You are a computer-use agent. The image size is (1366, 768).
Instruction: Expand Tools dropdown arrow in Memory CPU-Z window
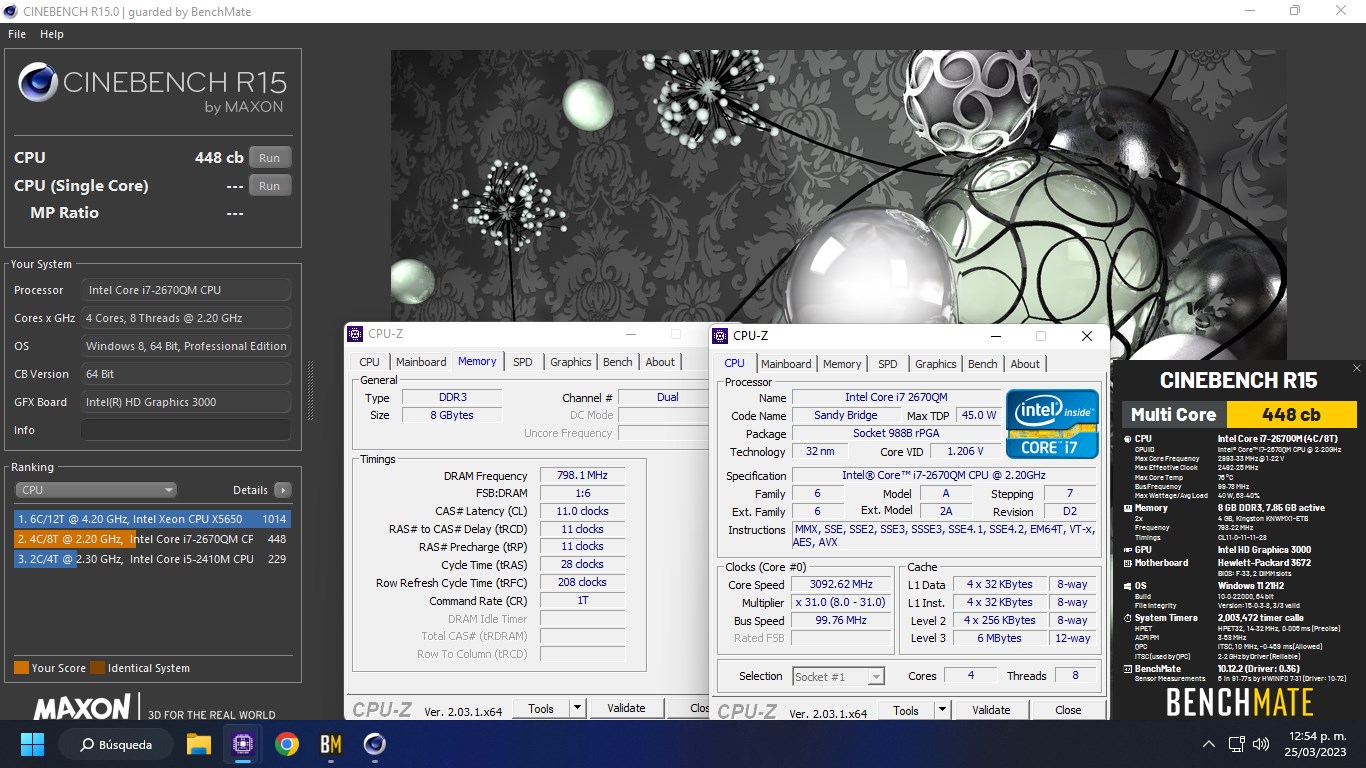tap(577, 708)
